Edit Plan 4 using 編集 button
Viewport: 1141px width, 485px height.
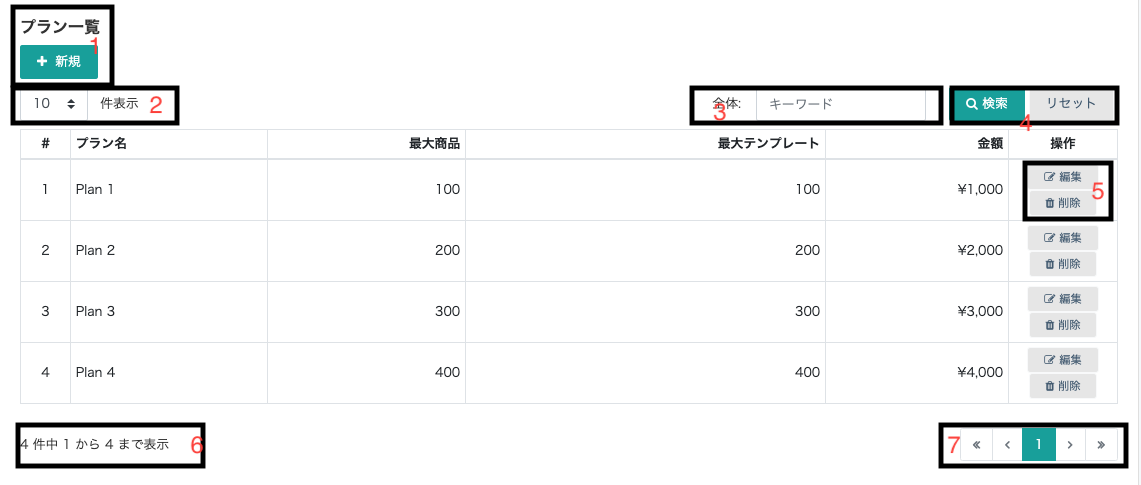pos(1062,360)
